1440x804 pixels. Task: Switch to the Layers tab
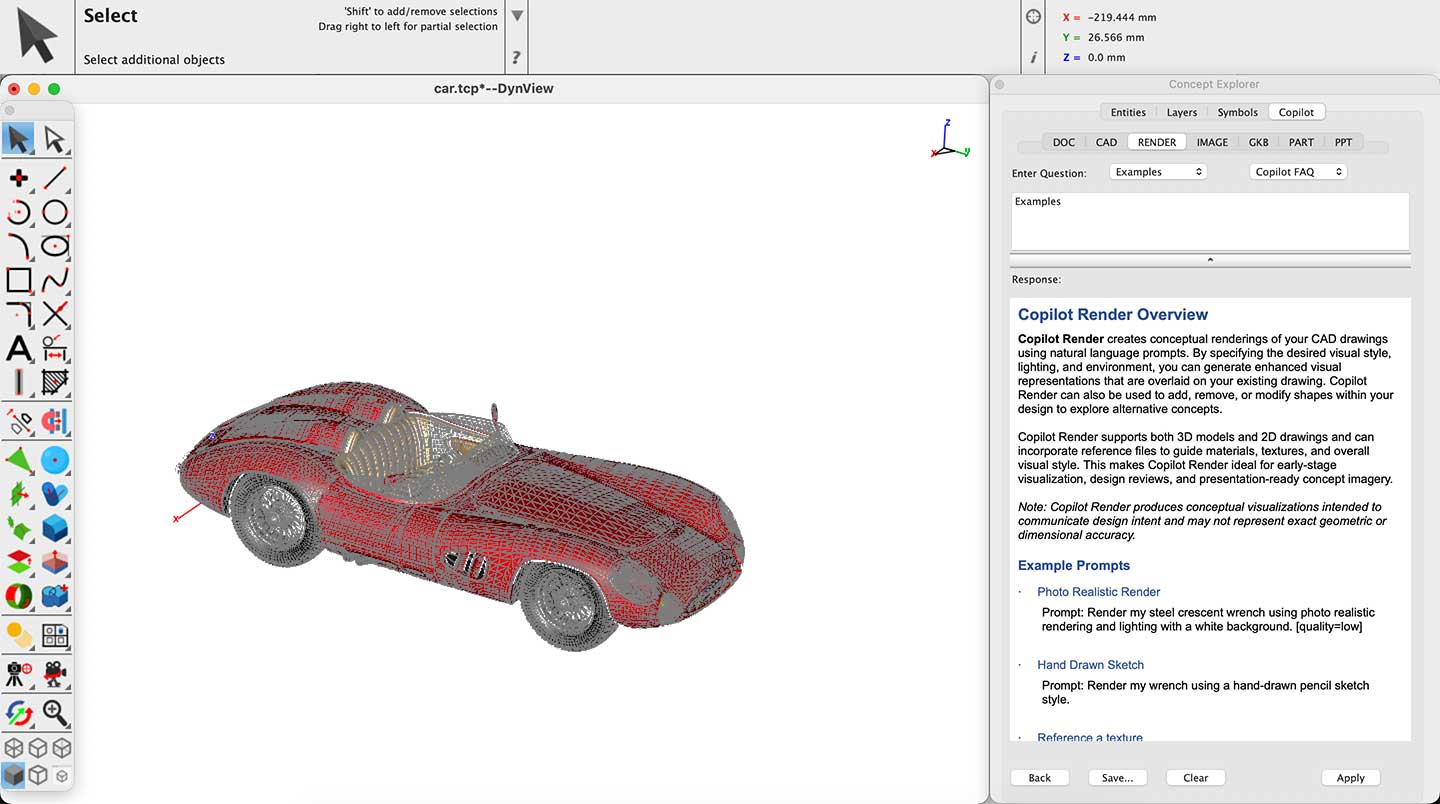(x=1181, y=112)
